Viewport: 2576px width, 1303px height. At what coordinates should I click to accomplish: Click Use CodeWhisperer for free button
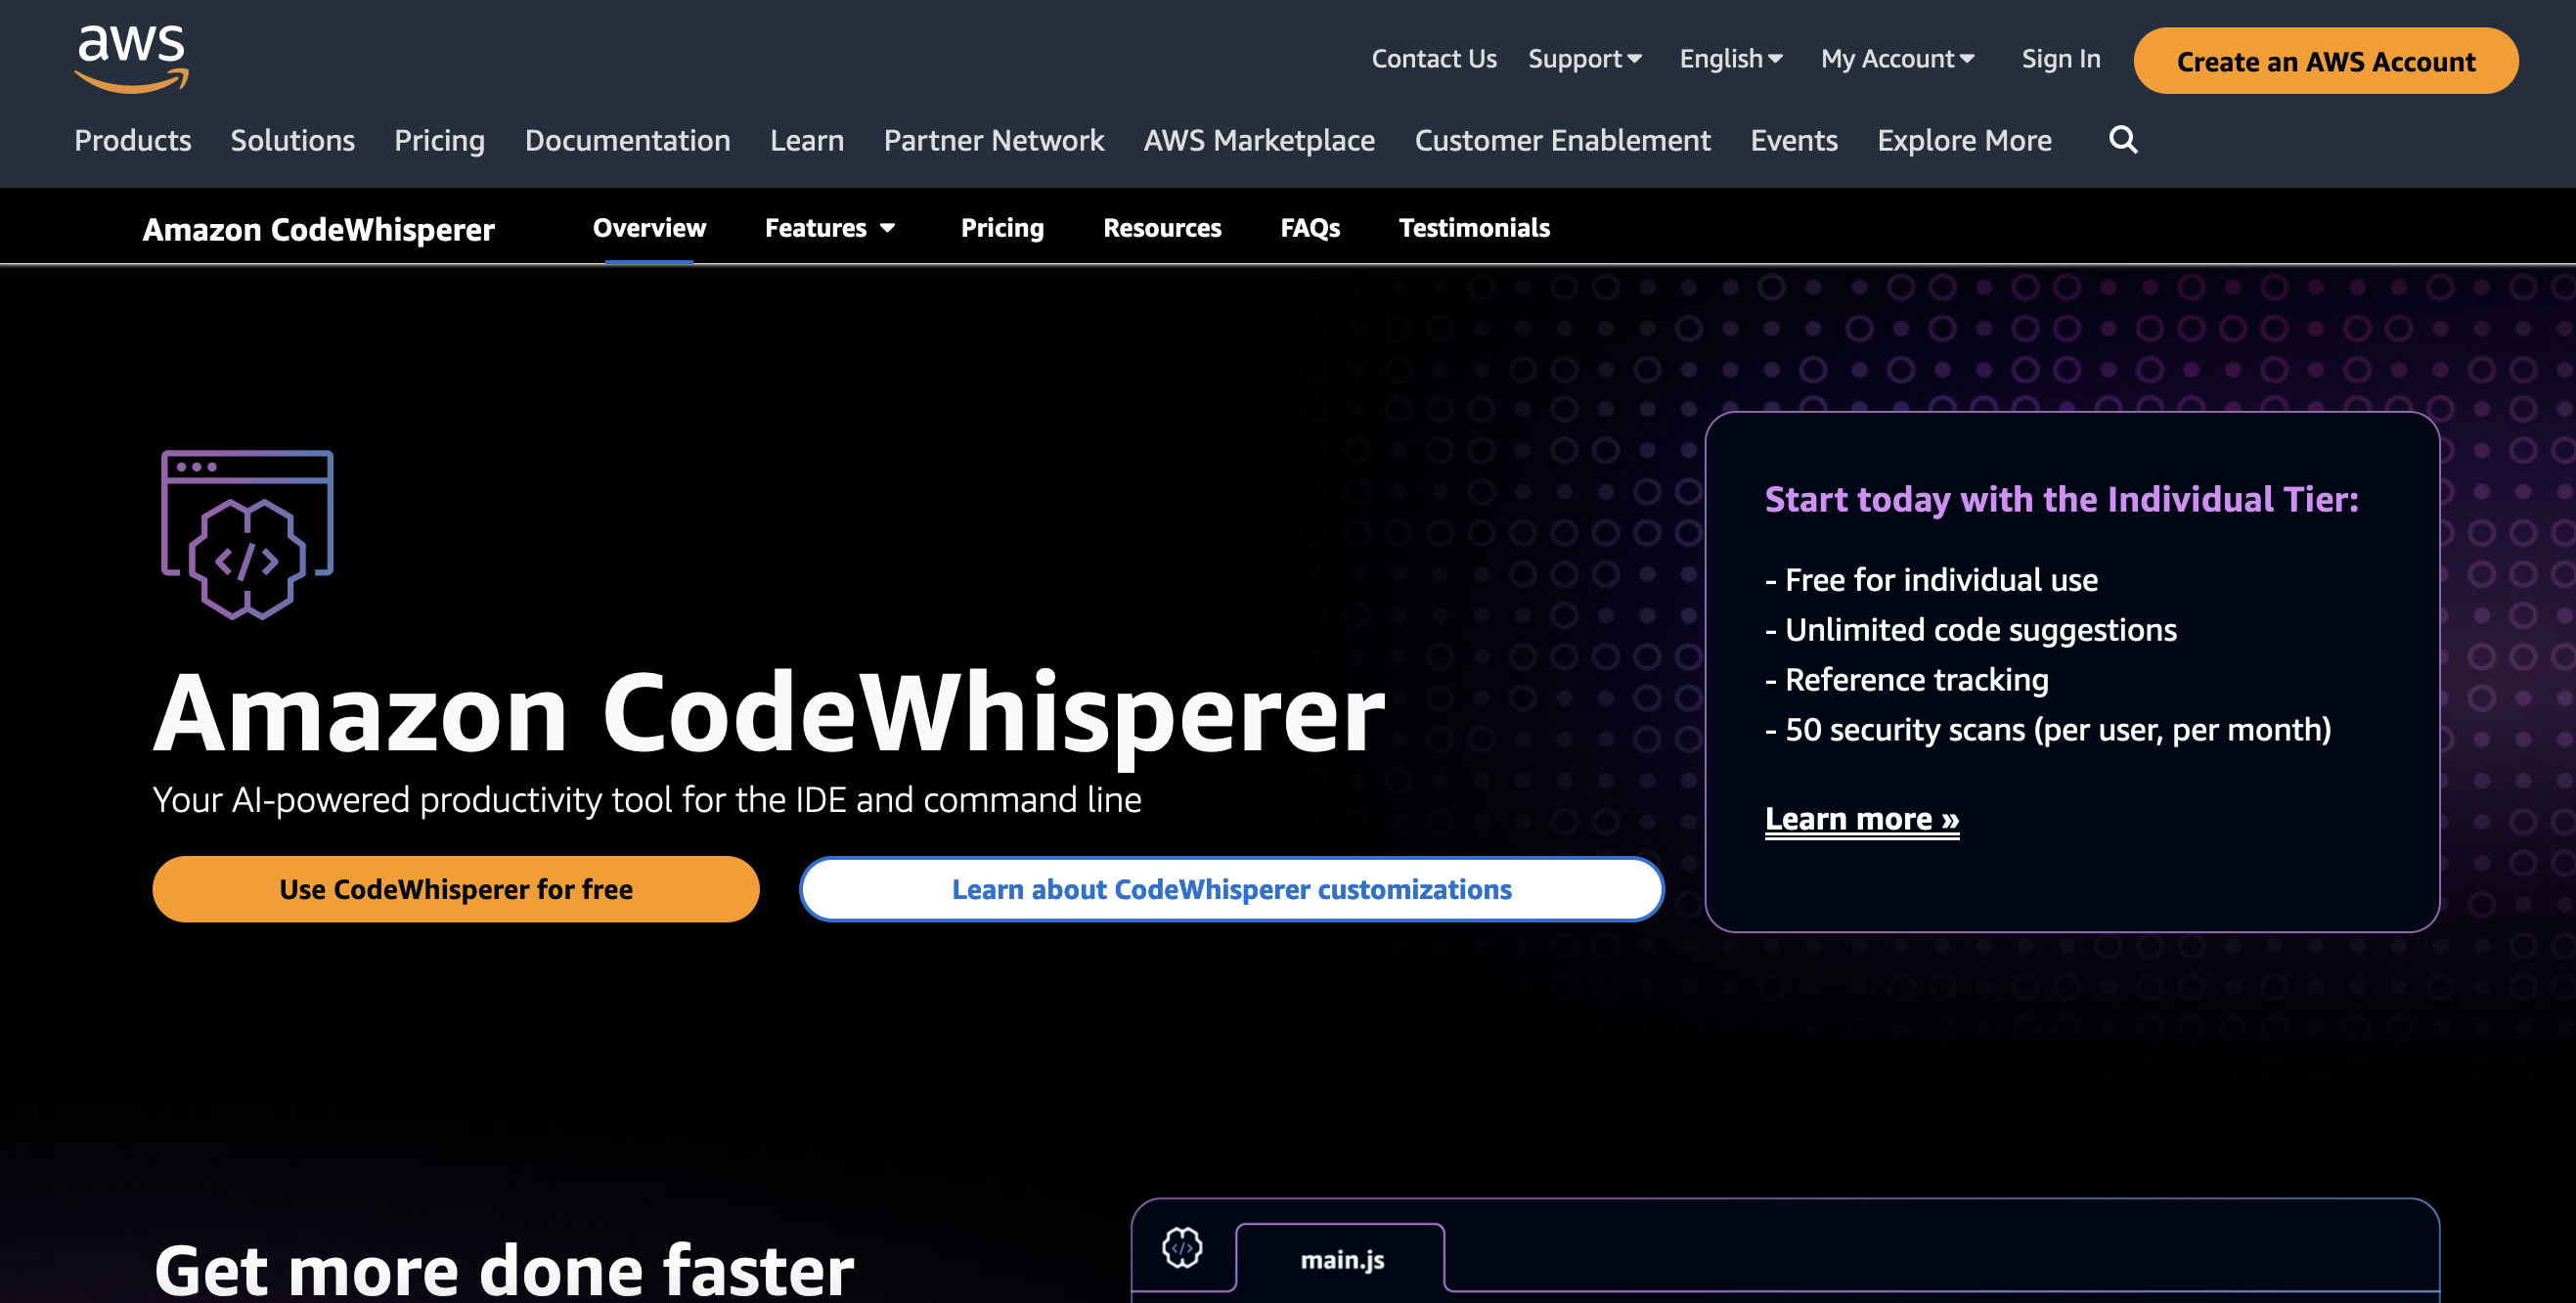(x=456, y=889)
